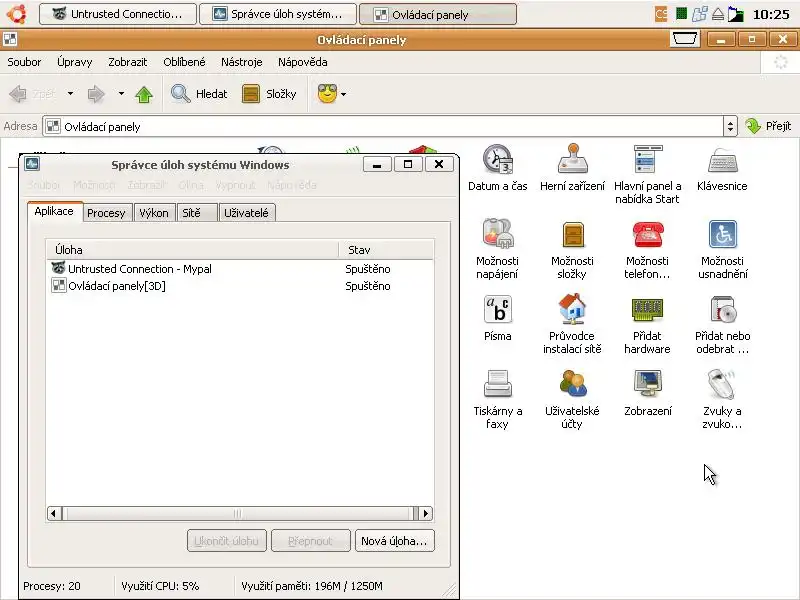This screenshot has height=600, width=800.
Task: Switch to the Výkon tab
Action: tap(154, 213)
